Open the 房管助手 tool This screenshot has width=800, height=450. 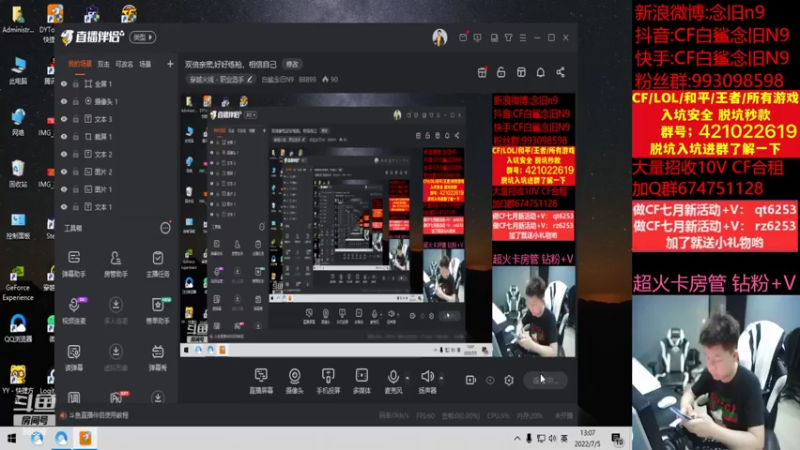116,264
